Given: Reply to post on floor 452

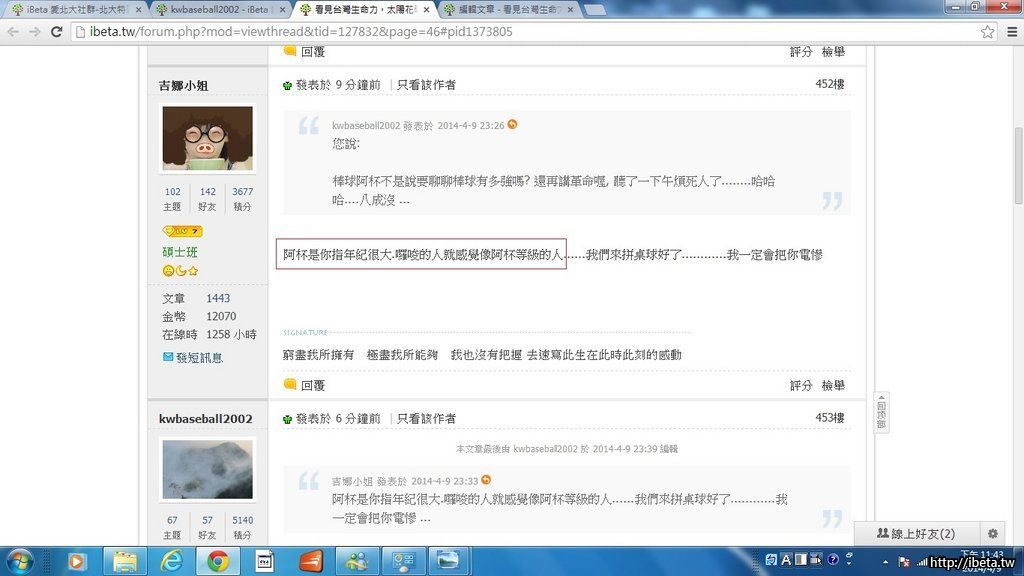Looking at the screenshot, I should (304, 385).
